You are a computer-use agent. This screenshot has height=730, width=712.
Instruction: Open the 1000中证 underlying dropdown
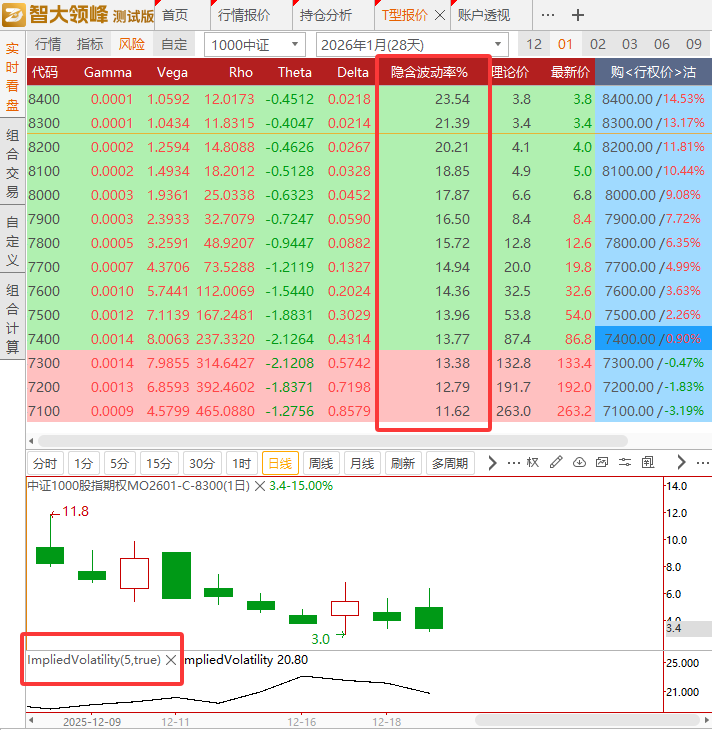tap(254, 45)
